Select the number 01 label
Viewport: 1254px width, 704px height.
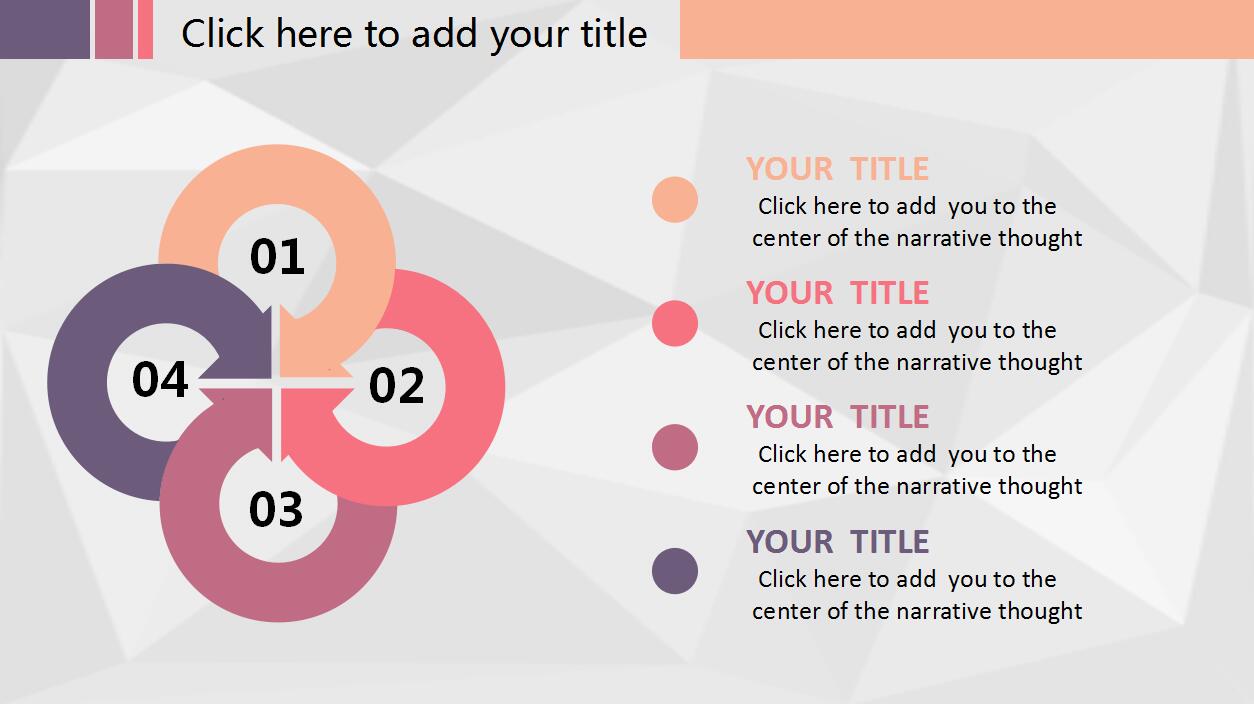pos(277,257)
